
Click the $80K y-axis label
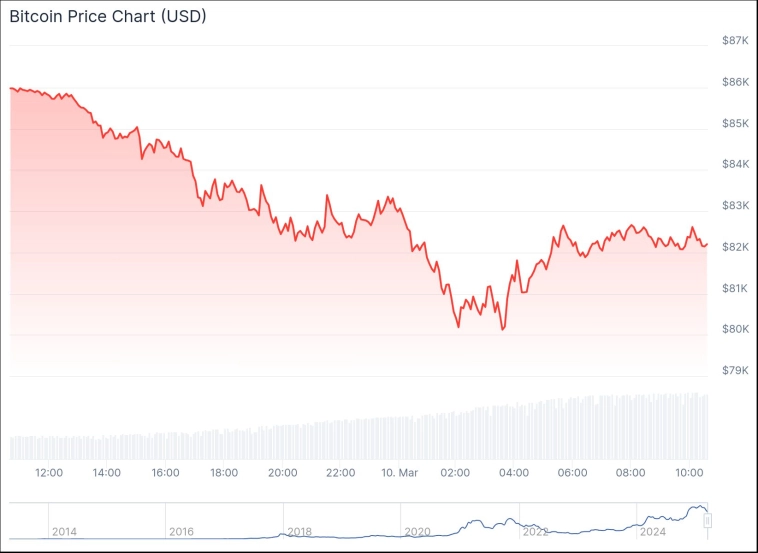pos(735,329)
